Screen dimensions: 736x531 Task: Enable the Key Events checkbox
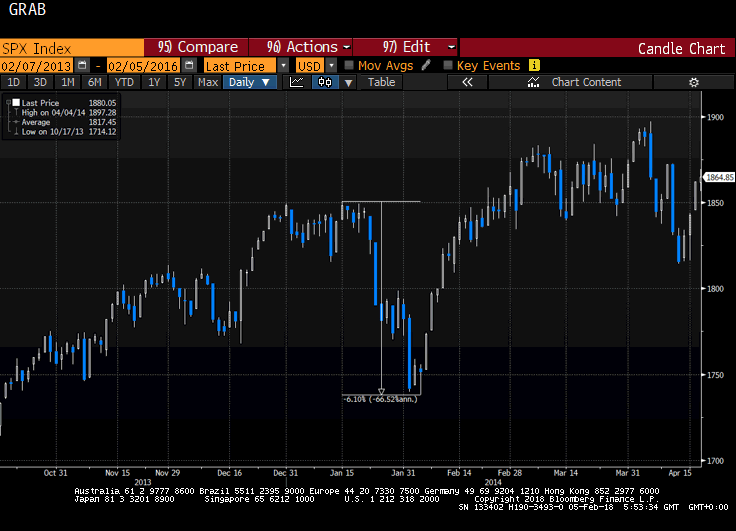[x=448, y=65]
